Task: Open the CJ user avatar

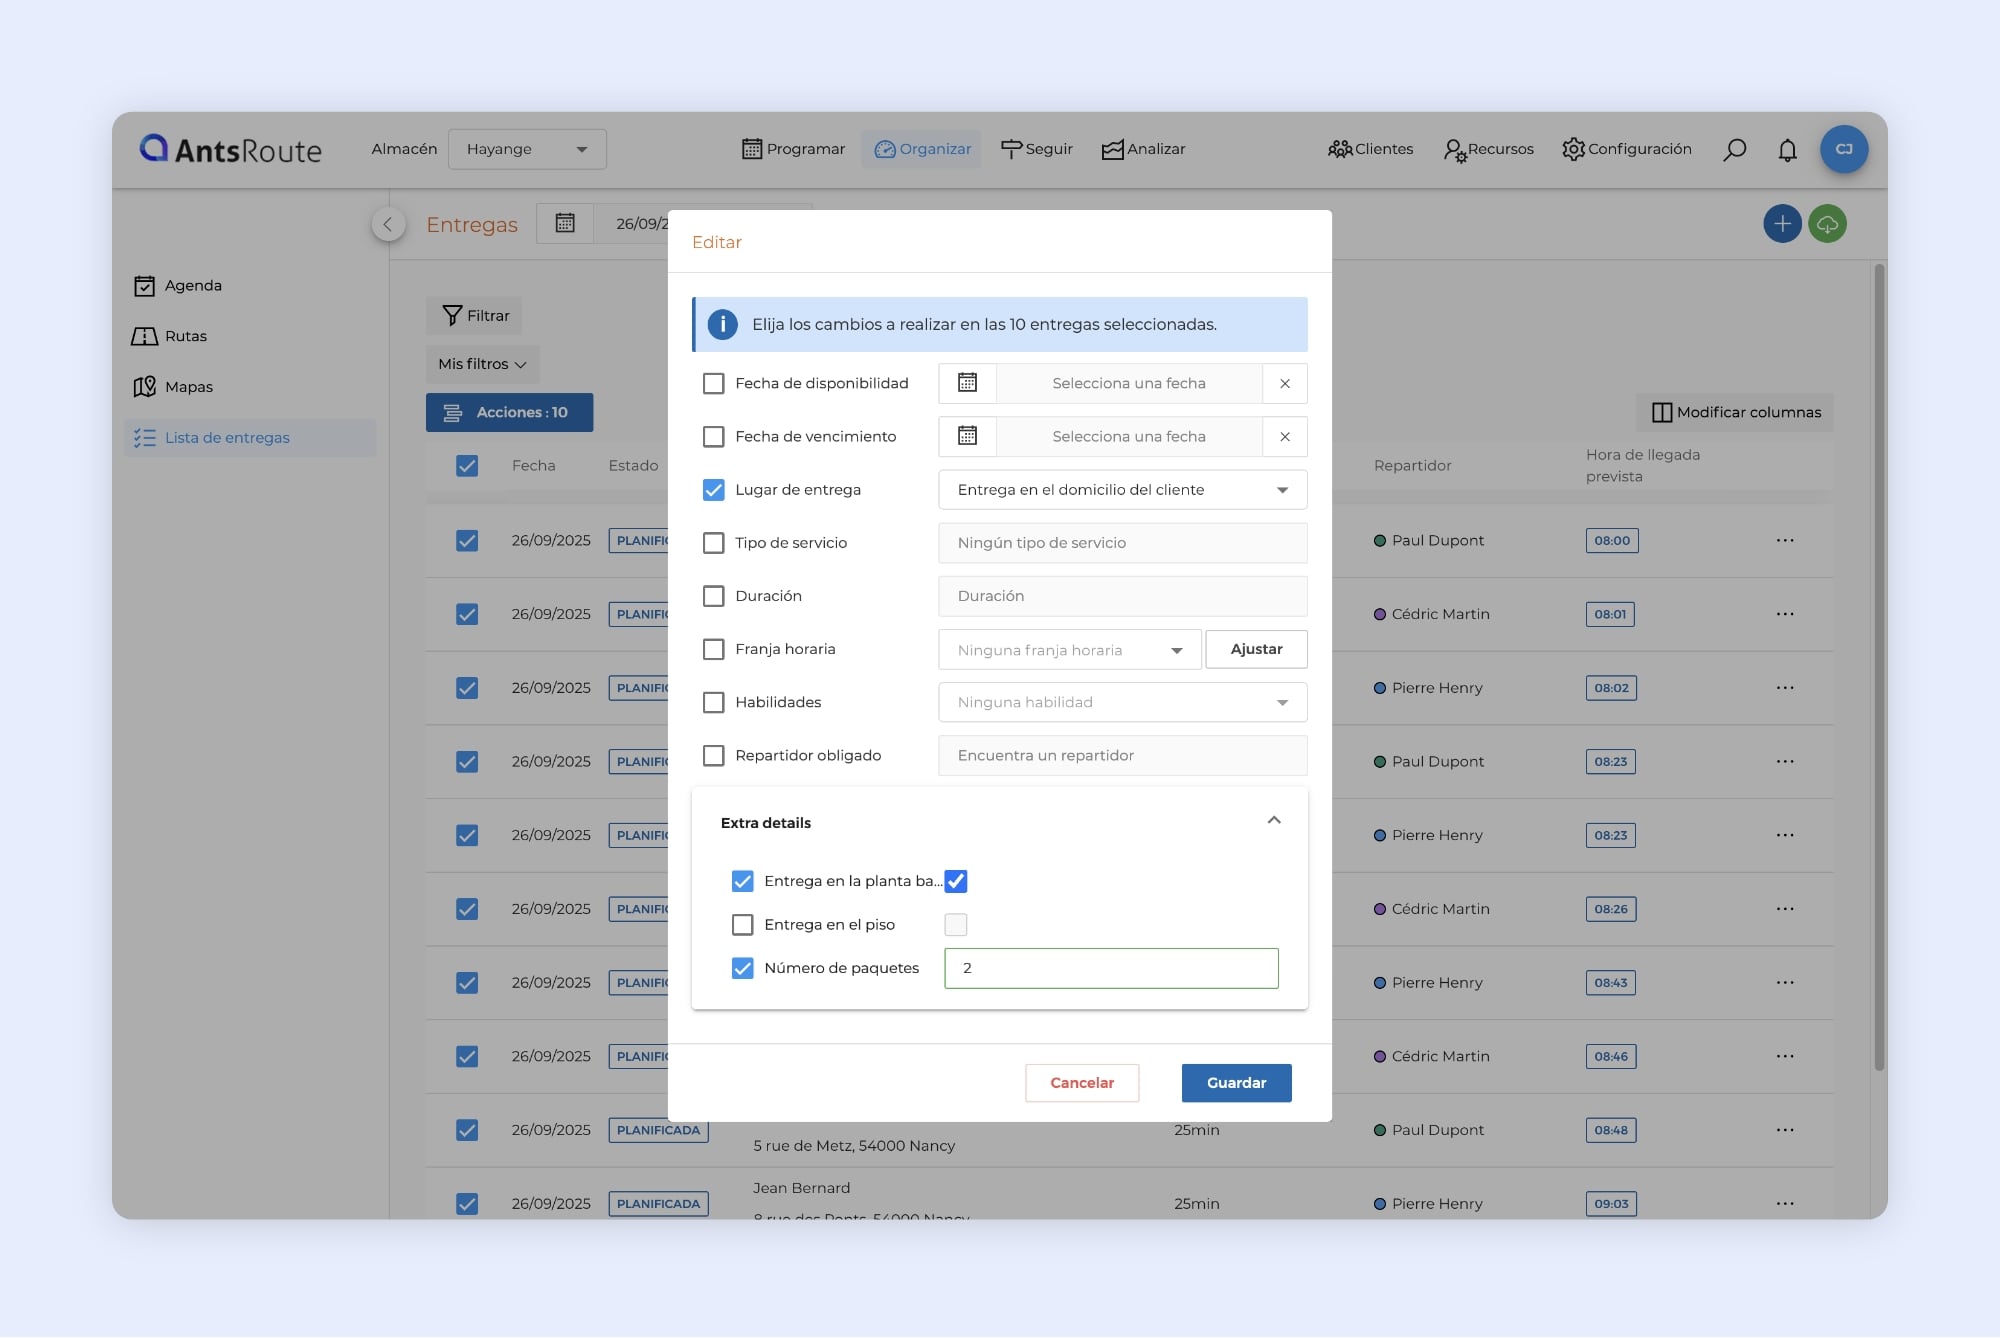Action: tap(1844, 149)
